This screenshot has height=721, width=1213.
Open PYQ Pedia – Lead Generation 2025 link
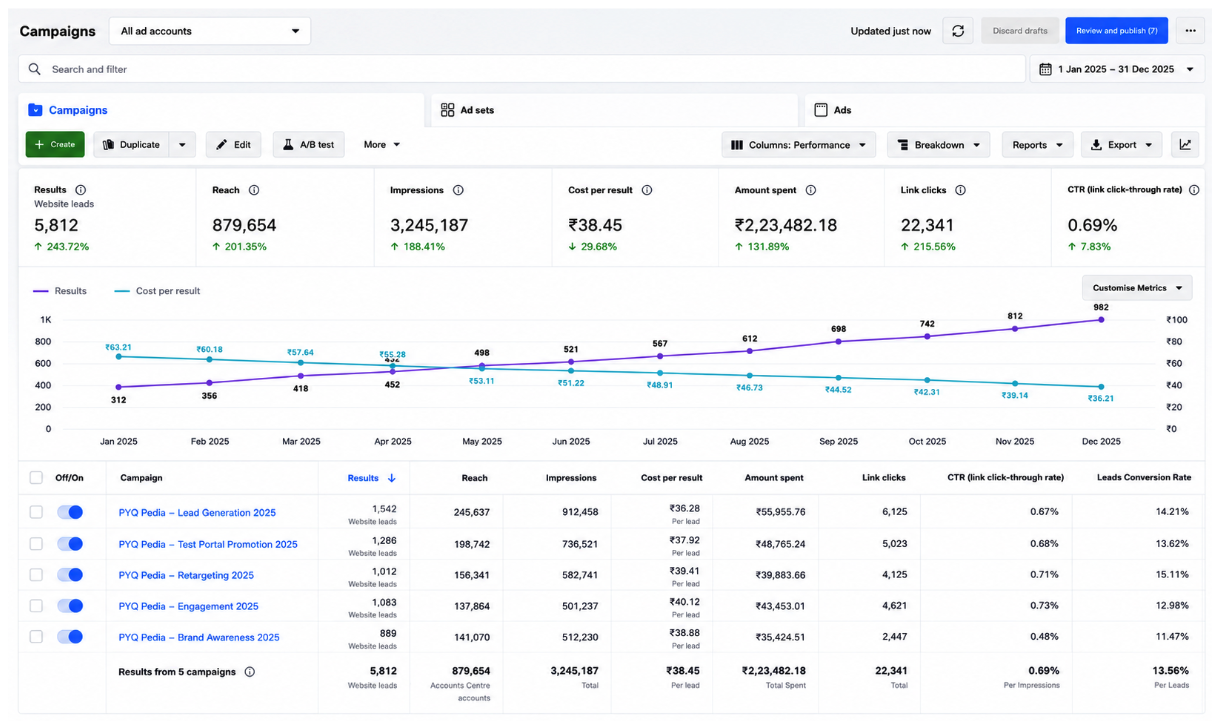point(197,513)
